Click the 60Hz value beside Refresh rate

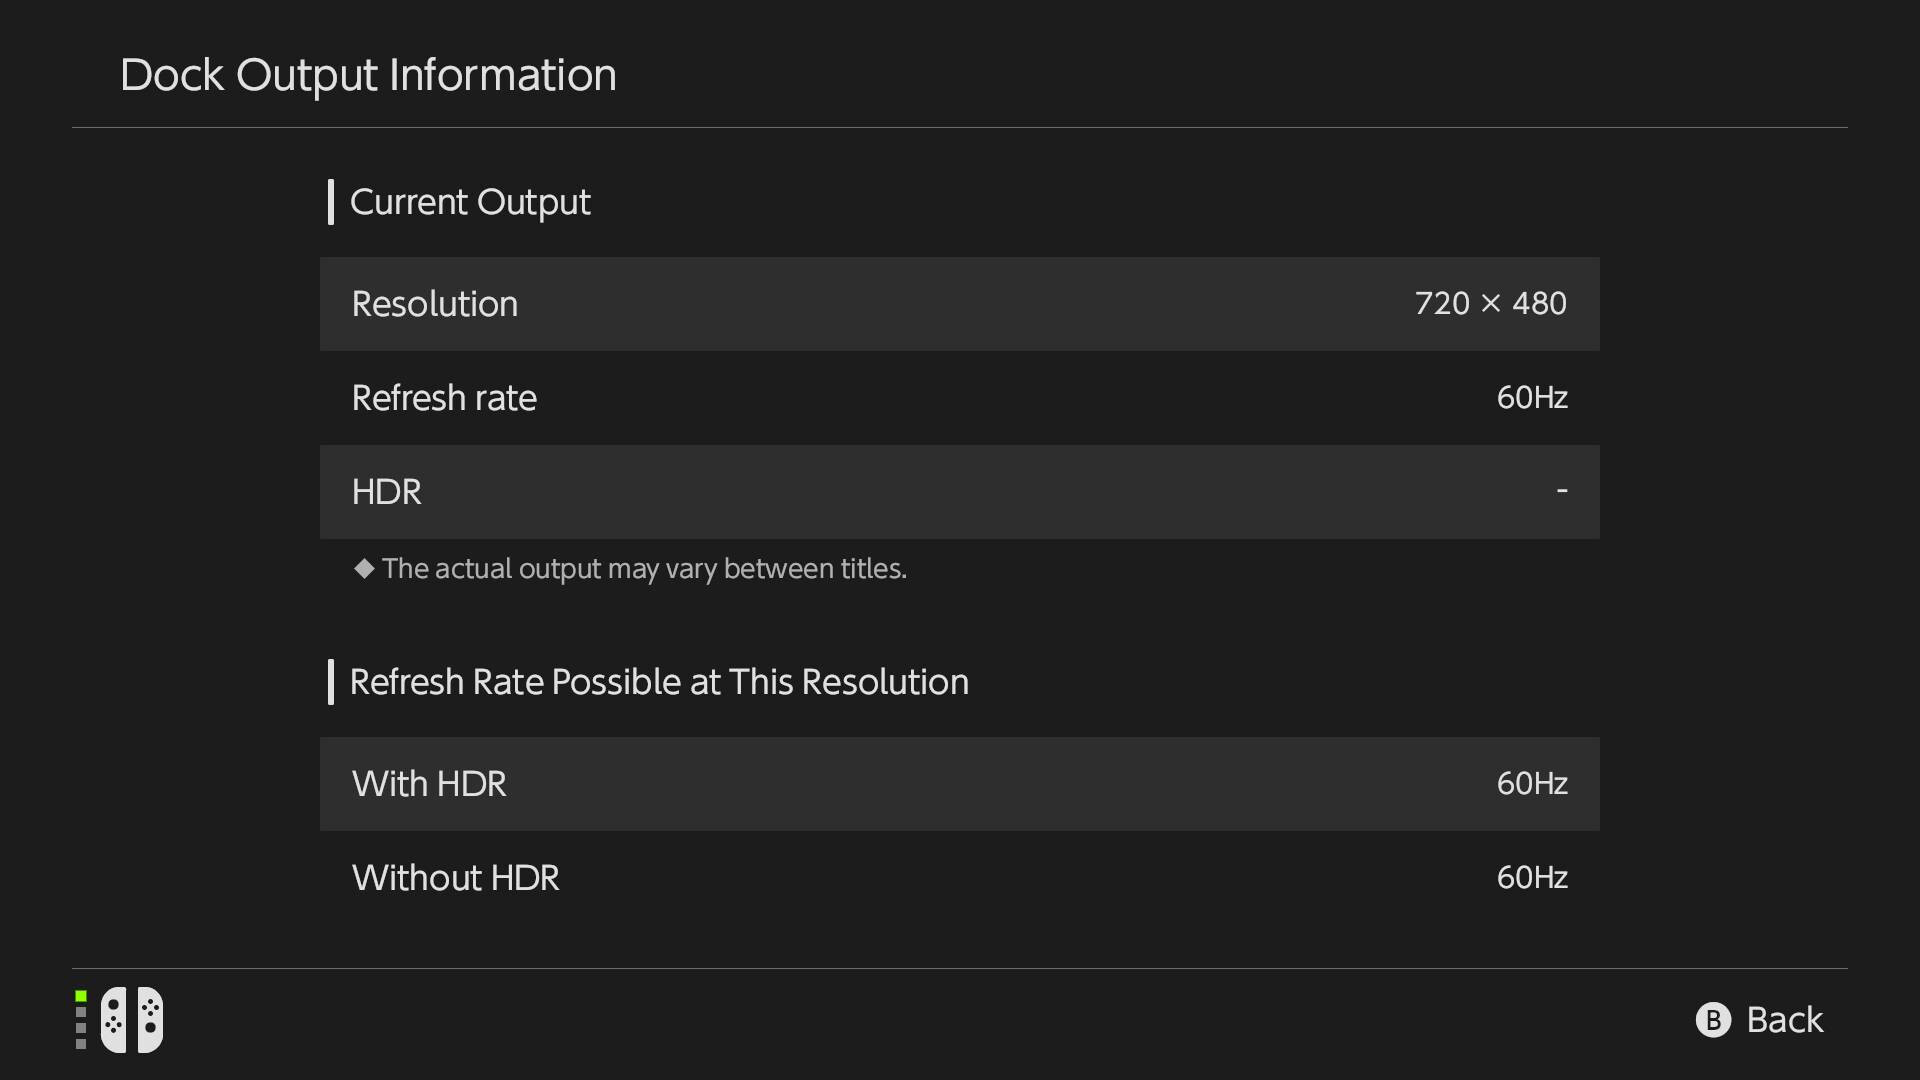click(x=1531, y=398)
